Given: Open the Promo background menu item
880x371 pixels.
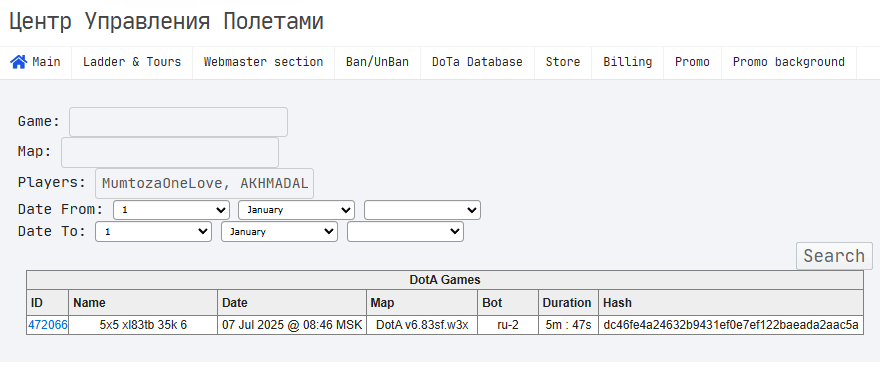Looking at the screenshot, I should point(789,62).
